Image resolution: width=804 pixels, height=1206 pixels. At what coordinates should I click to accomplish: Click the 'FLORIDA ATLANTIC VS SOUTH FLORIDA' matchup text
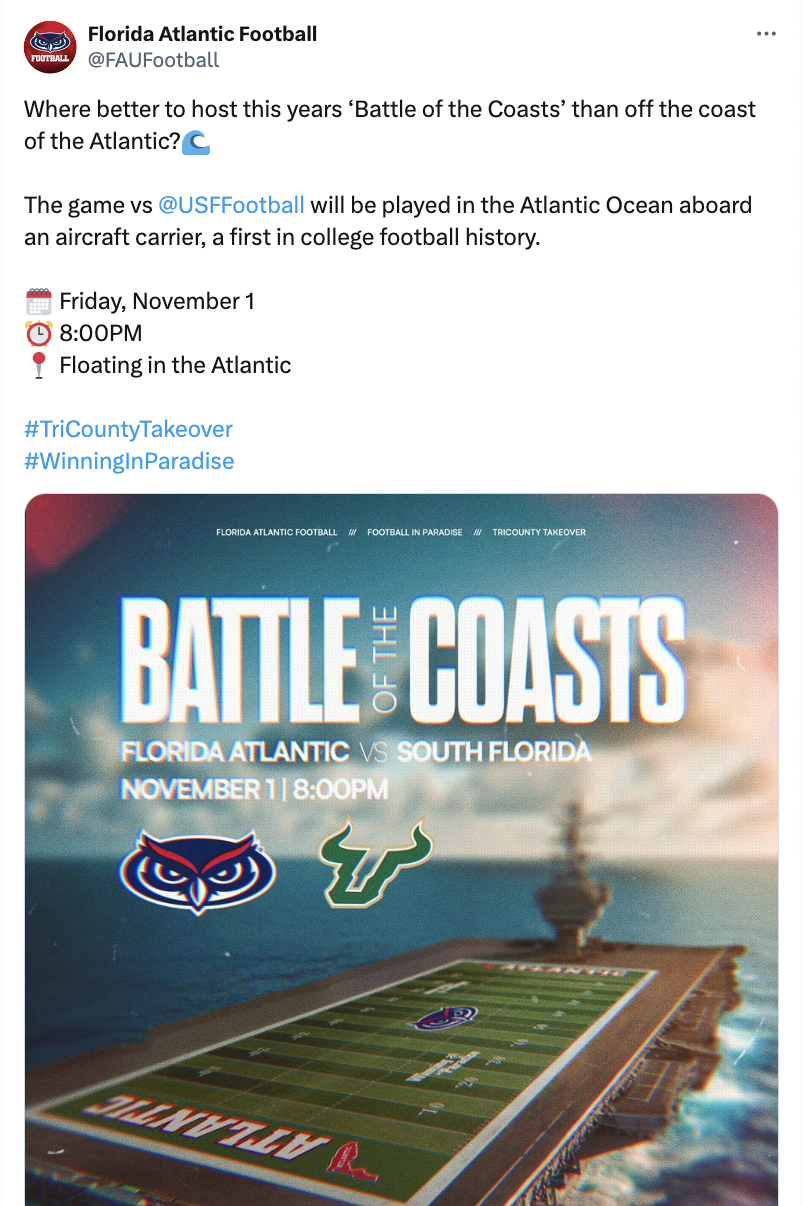point(356,751)
